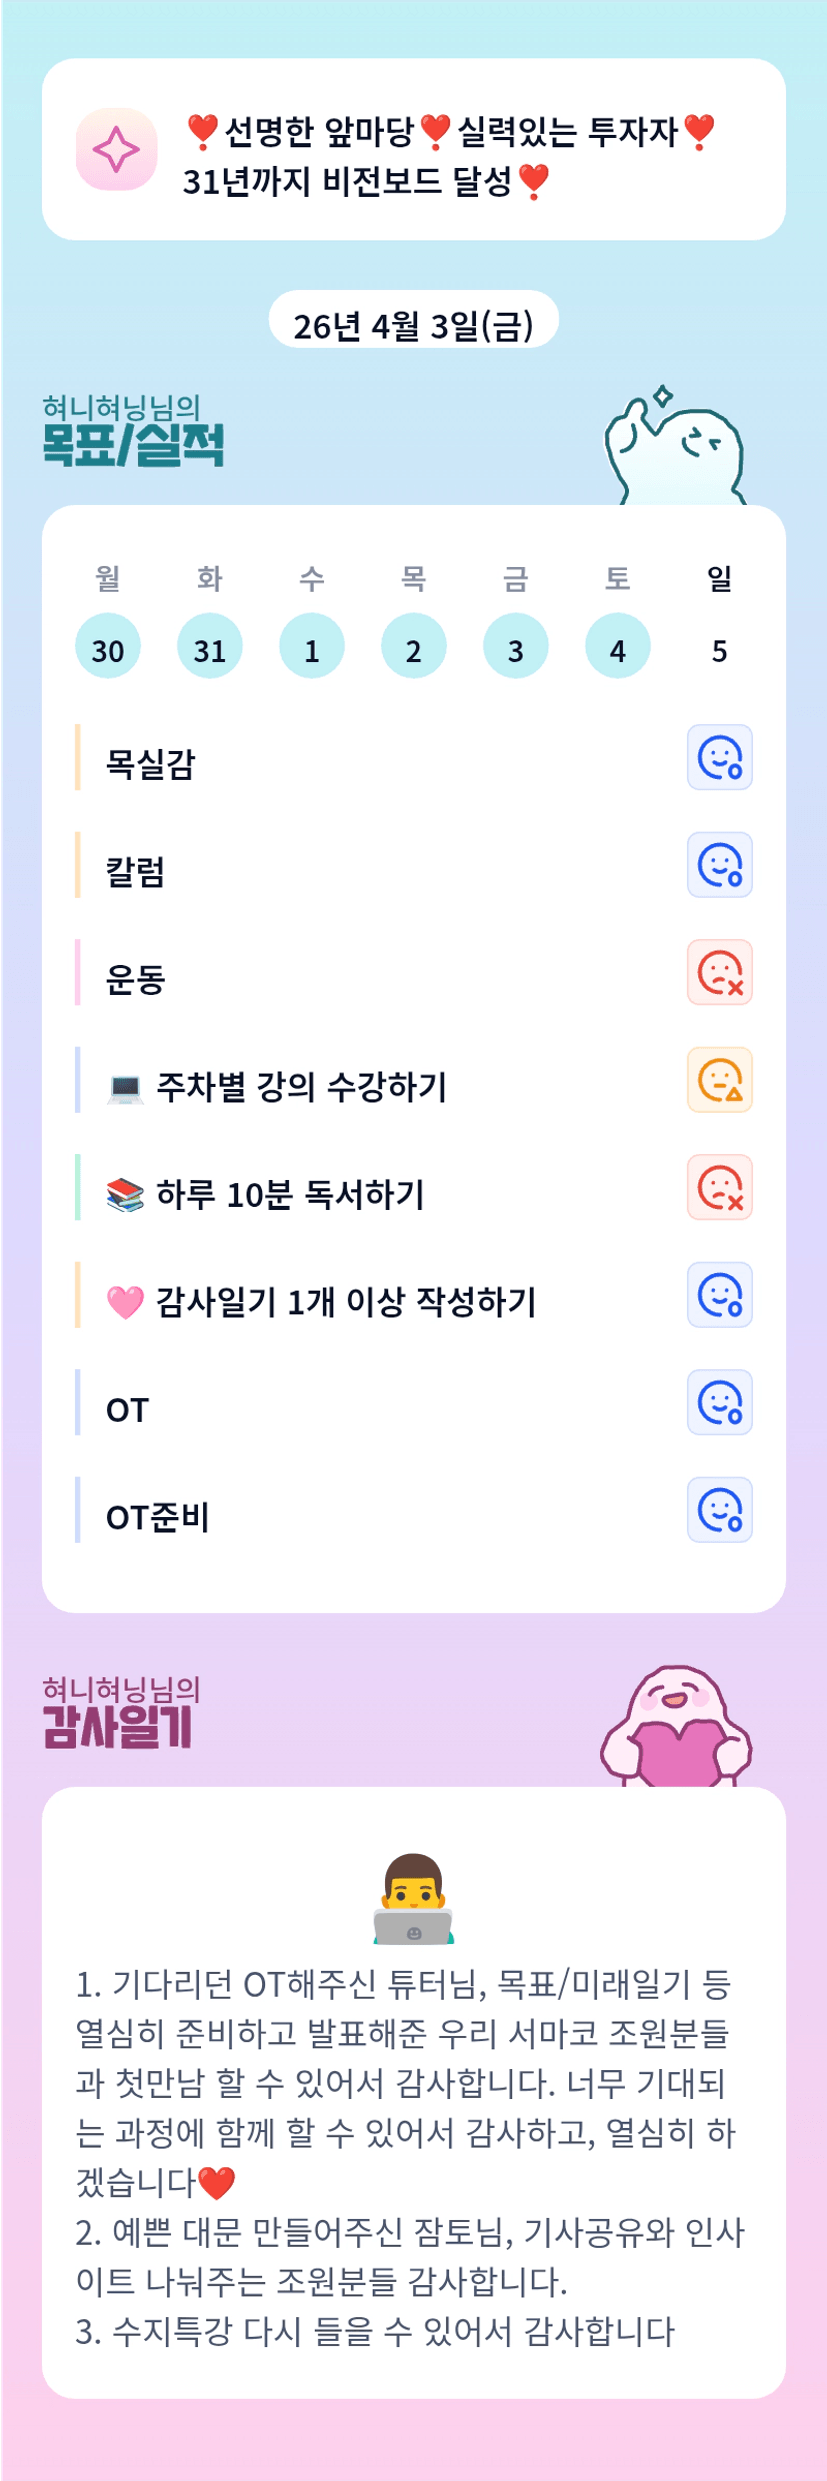This screenshot has width=827, height=2481.
Task: Click the 26년 4월 3일(금) date pill
Action: click(413, 324)
